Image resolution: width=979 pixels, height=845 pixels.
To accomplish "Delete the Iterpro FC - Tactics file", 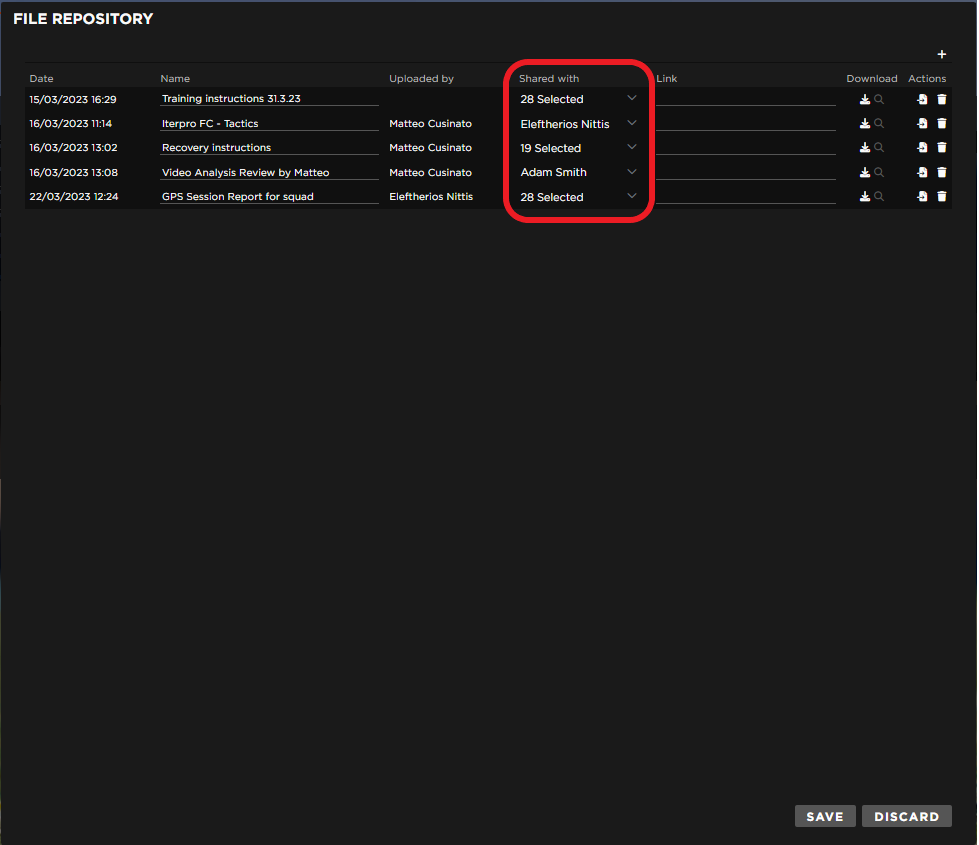I will tap(942, 124).
